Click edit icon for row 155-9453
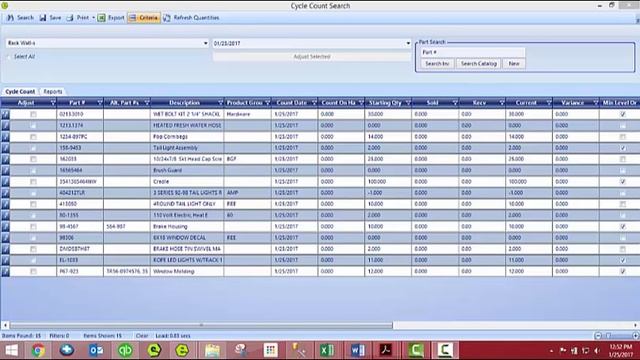The image size is (640, 360). tap(5, 148)
